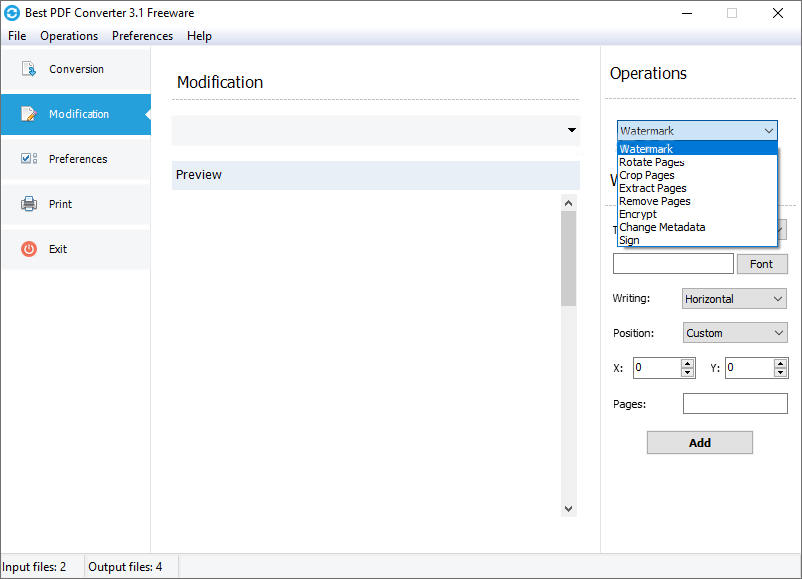Open the File menu

click(17, 36)
